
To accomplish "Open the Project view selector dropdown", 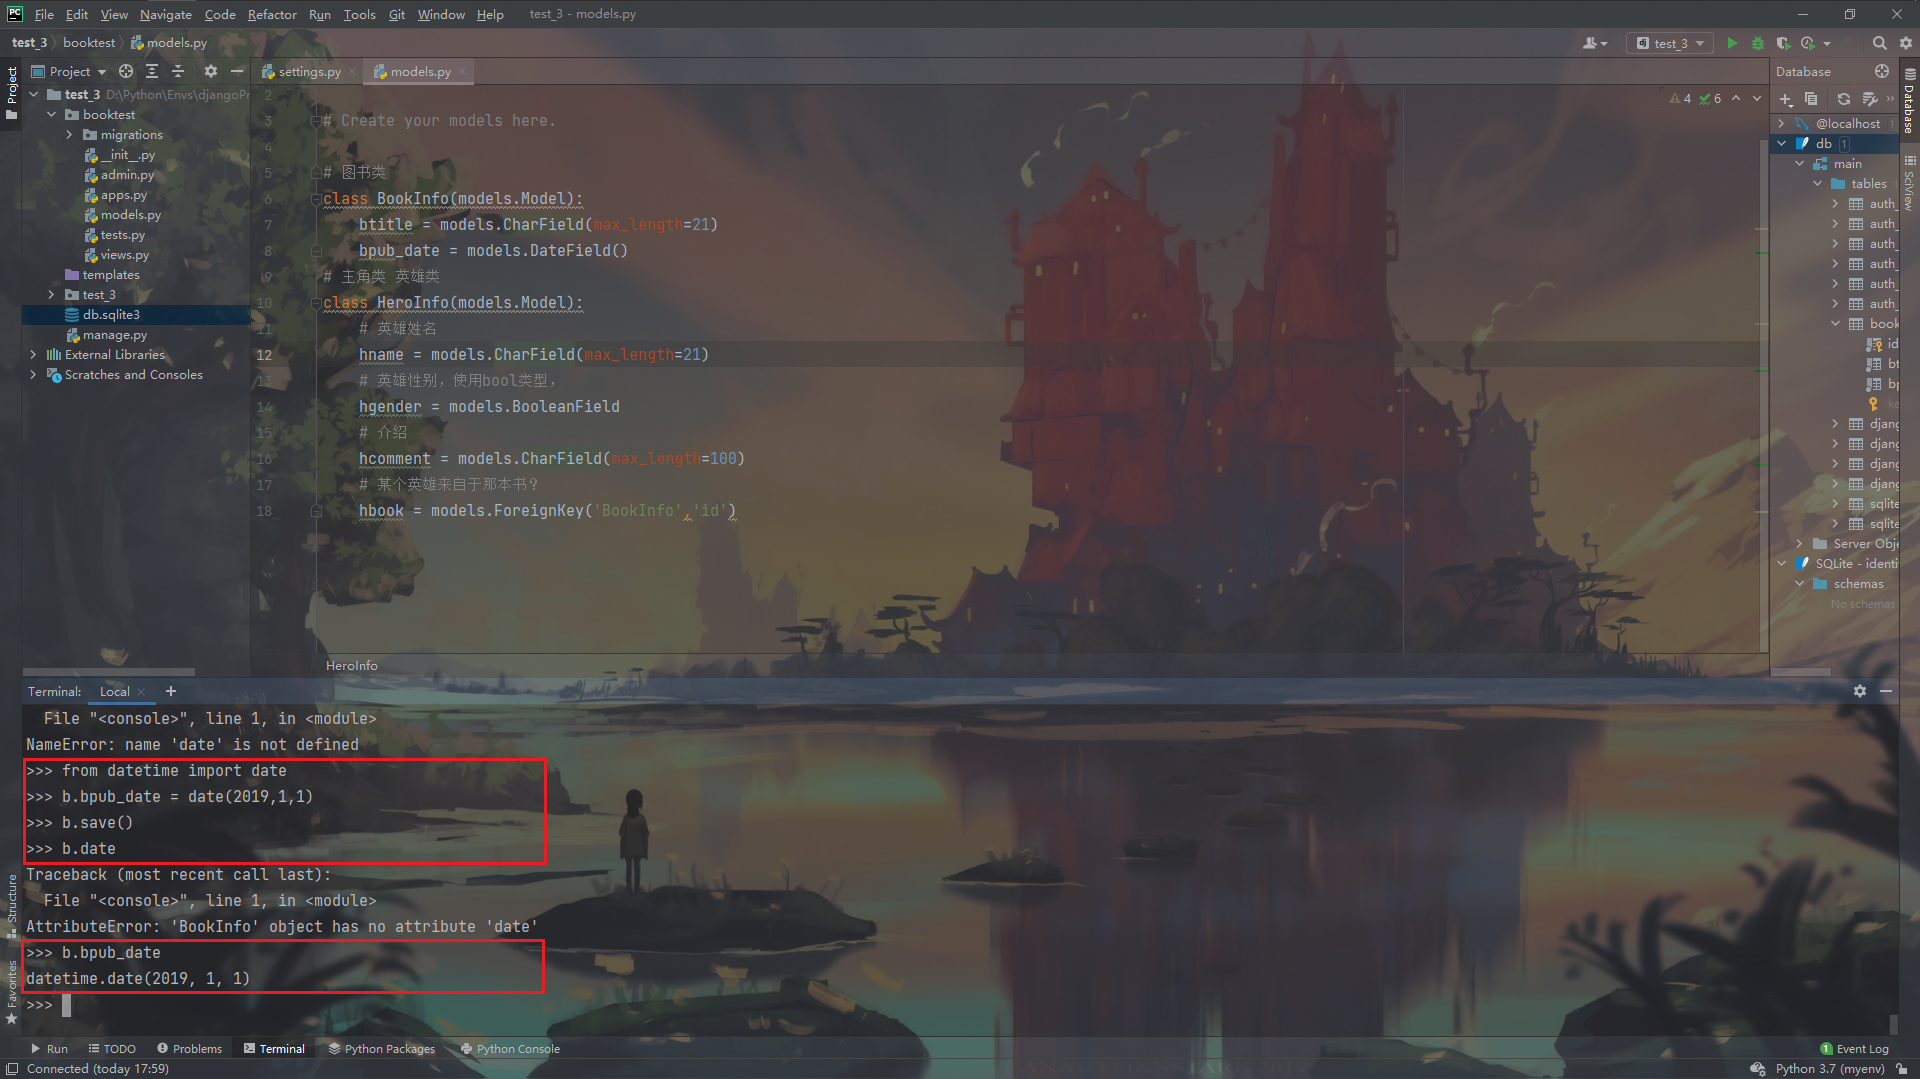I will coord(69,71).
